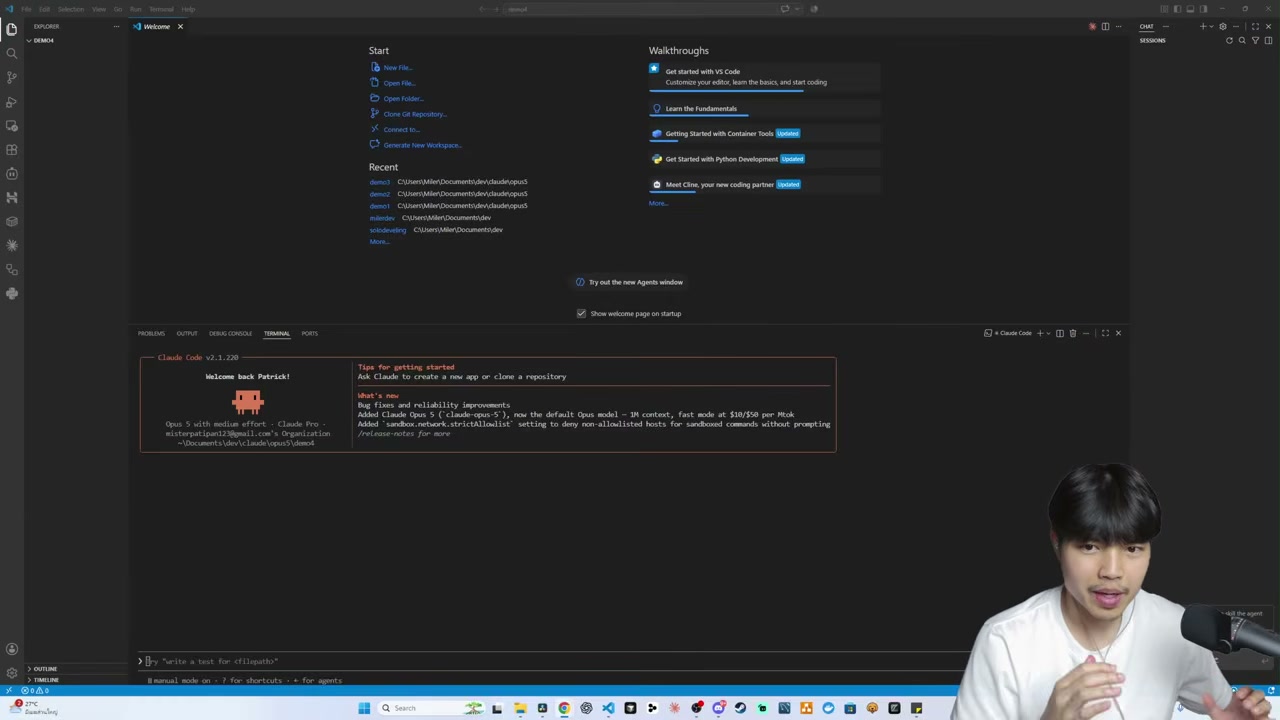Open the recent demo3 folder
The image size is (1280, 720).
pyautogui.click(x=379, y=182)
